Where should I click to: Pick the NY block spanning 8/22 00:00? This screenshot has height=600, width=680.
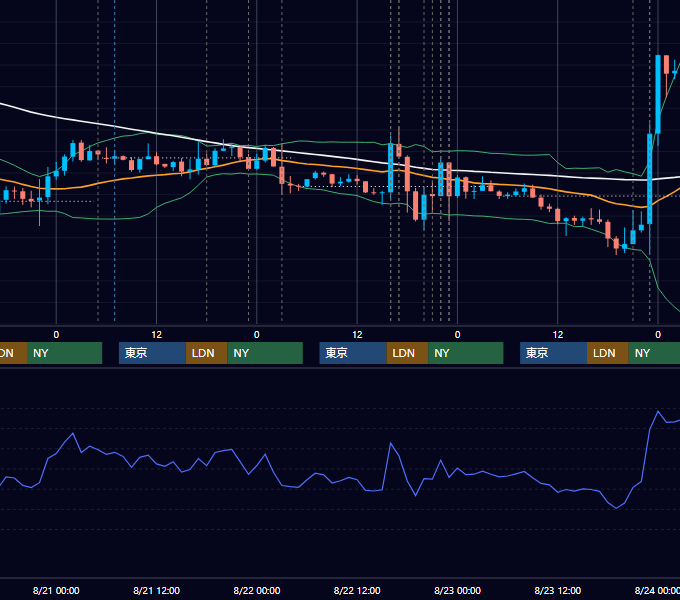pos(265,353)
